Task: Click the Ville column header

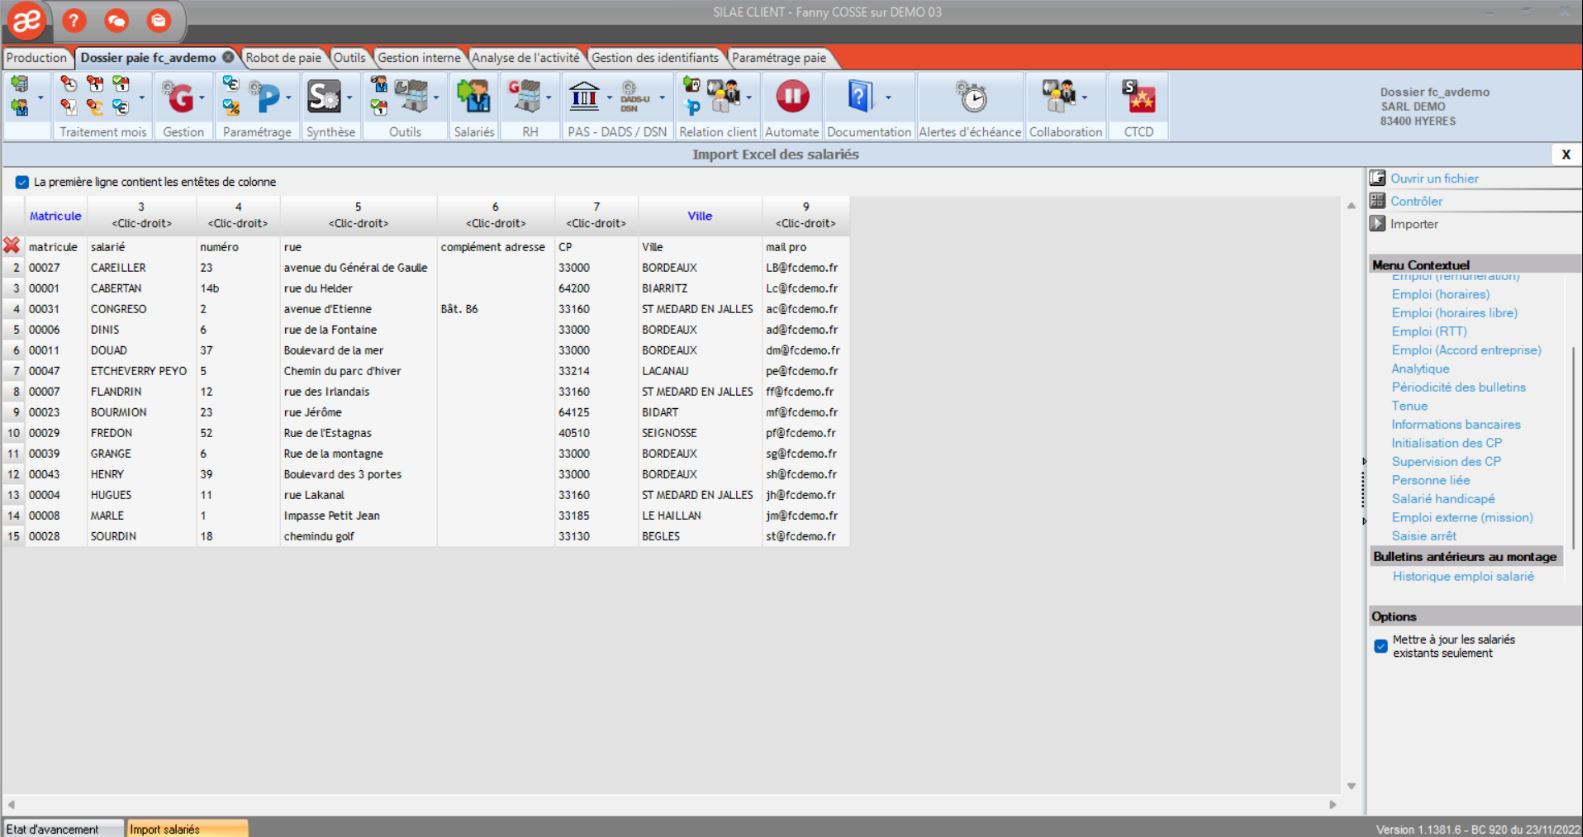Action: 699,216
